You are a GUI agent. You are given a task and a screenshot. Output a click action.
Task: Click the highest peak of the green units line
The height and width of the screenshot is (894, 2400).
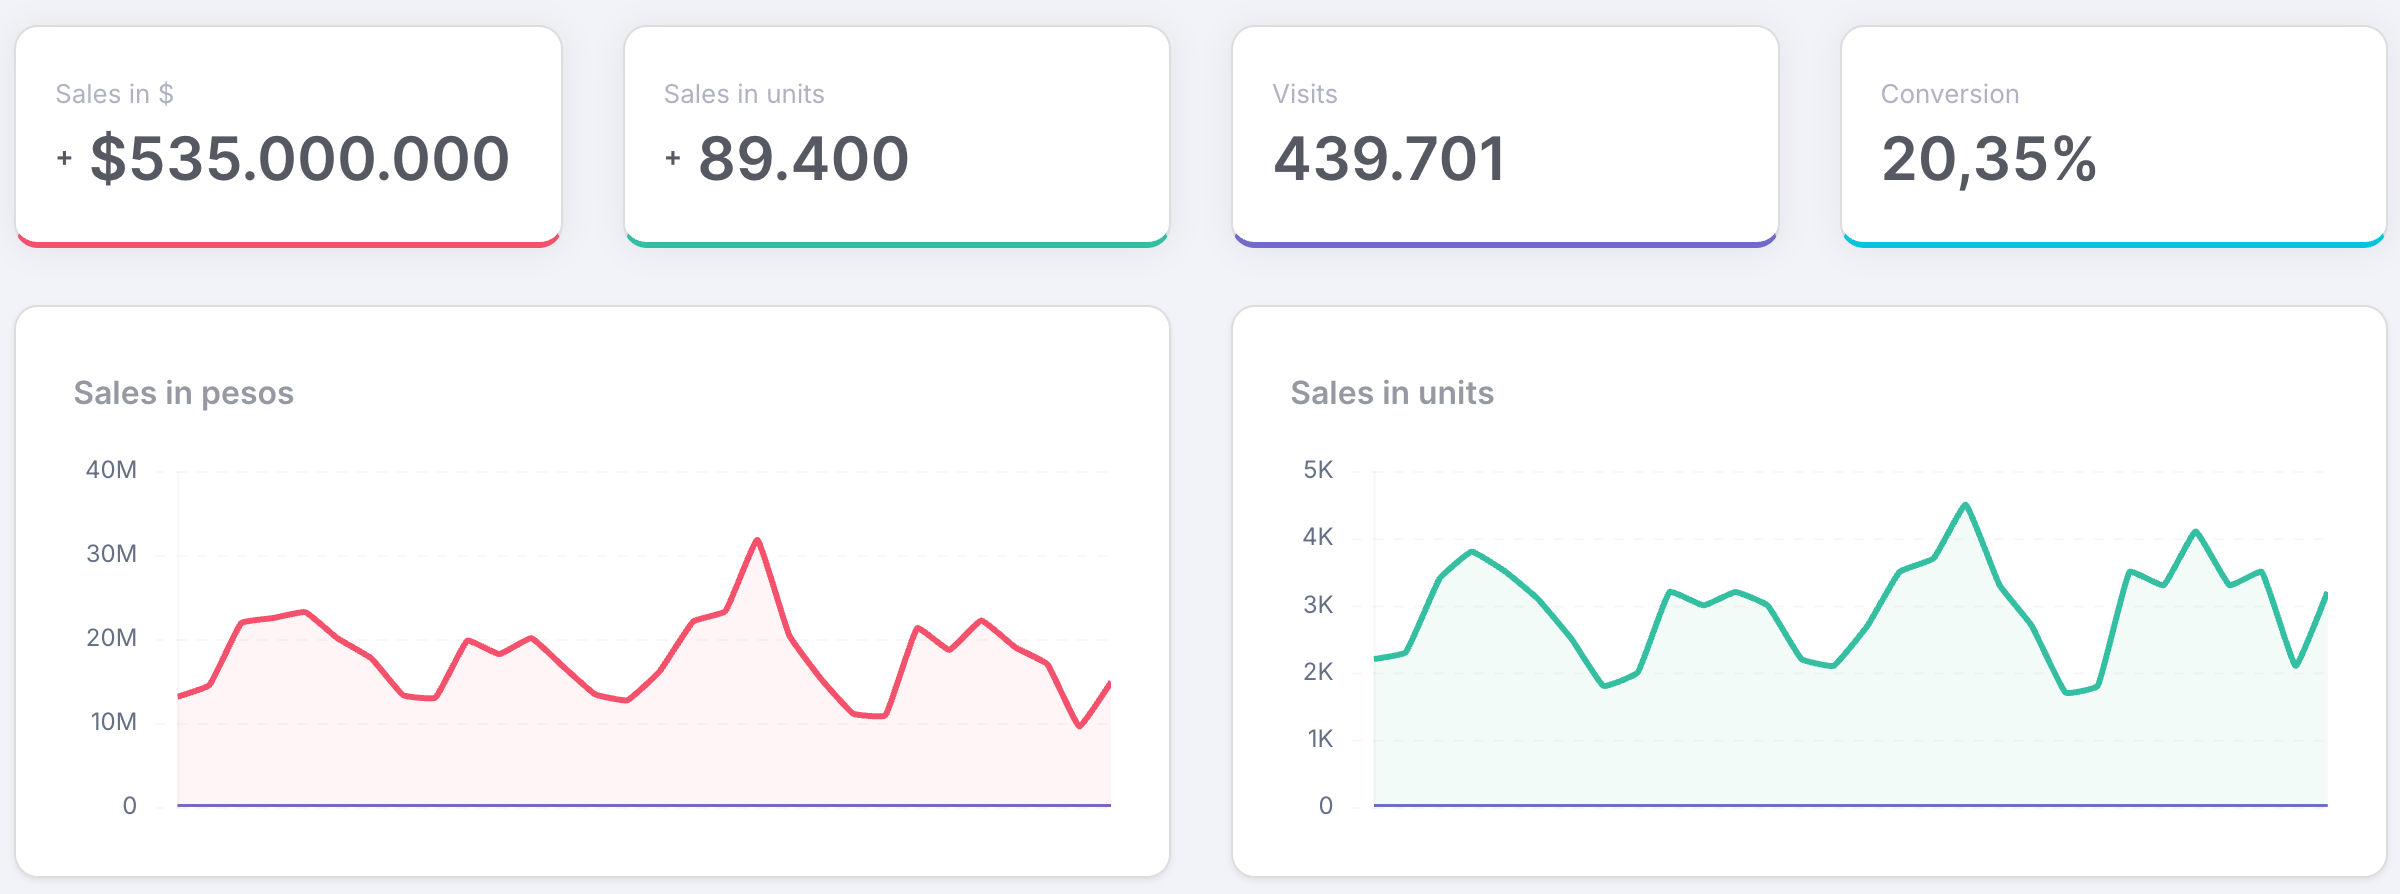1965,505
